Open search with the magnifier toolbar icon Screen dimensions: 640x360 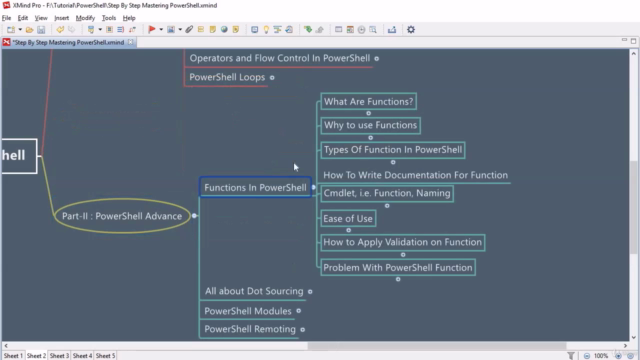pos(373,29)
